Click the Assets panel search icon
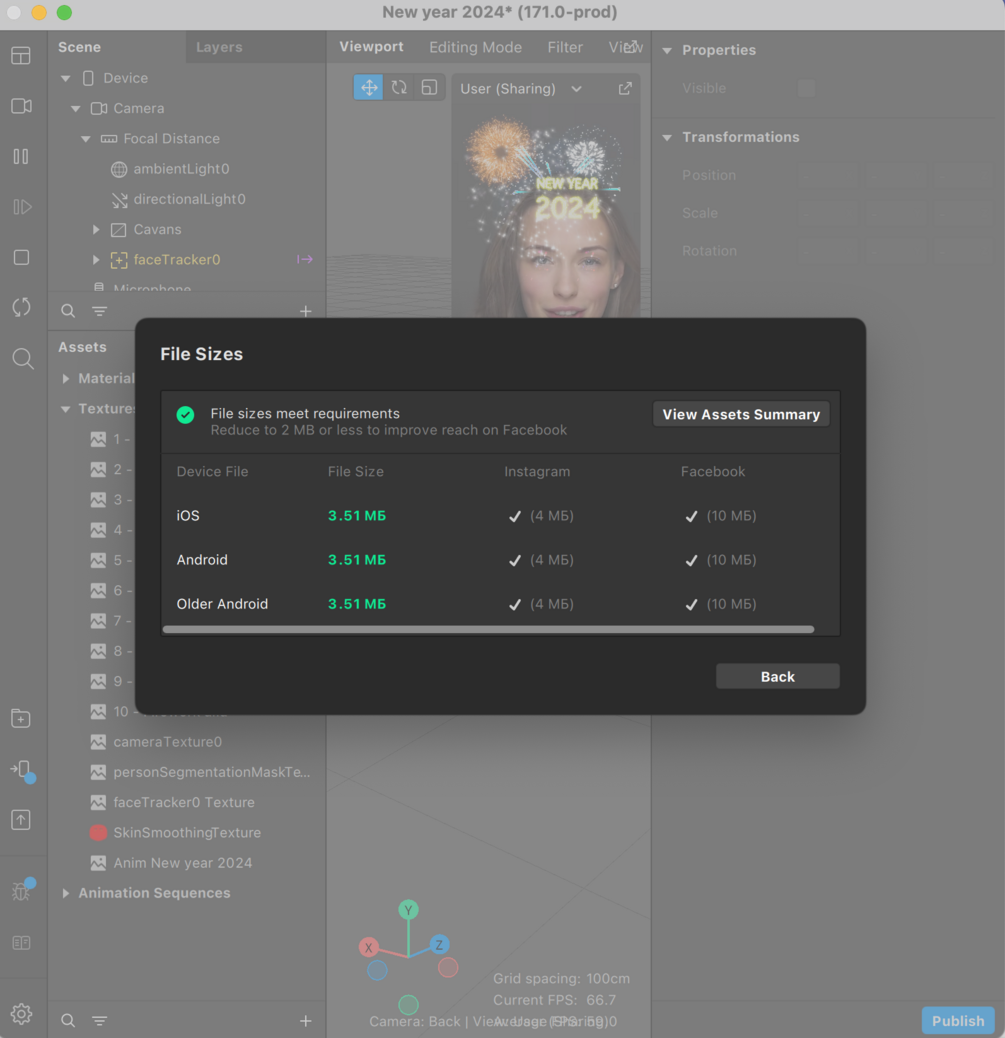 pyautogui.click(x=68, y=1020)
